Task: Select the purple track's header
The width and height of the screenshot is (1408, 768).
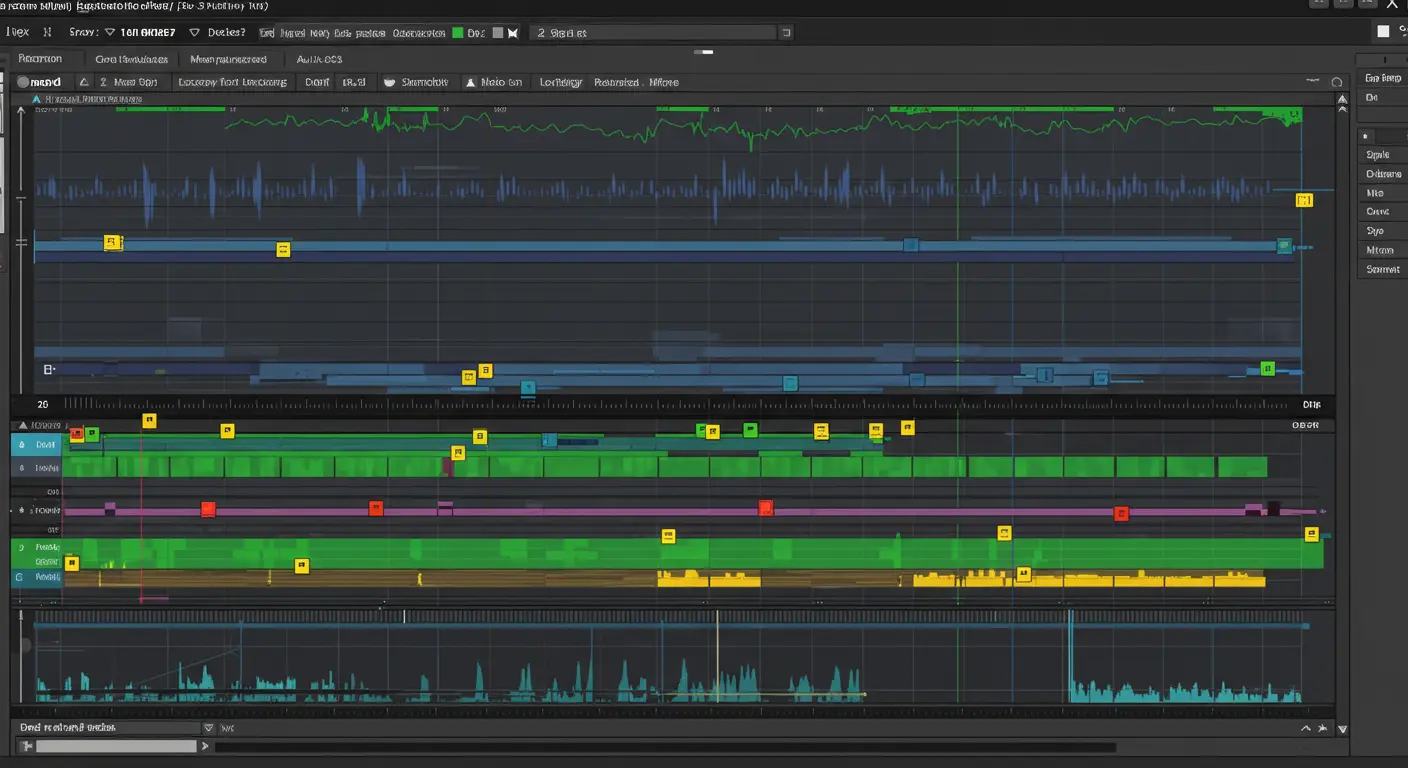Action: point(37,510)
